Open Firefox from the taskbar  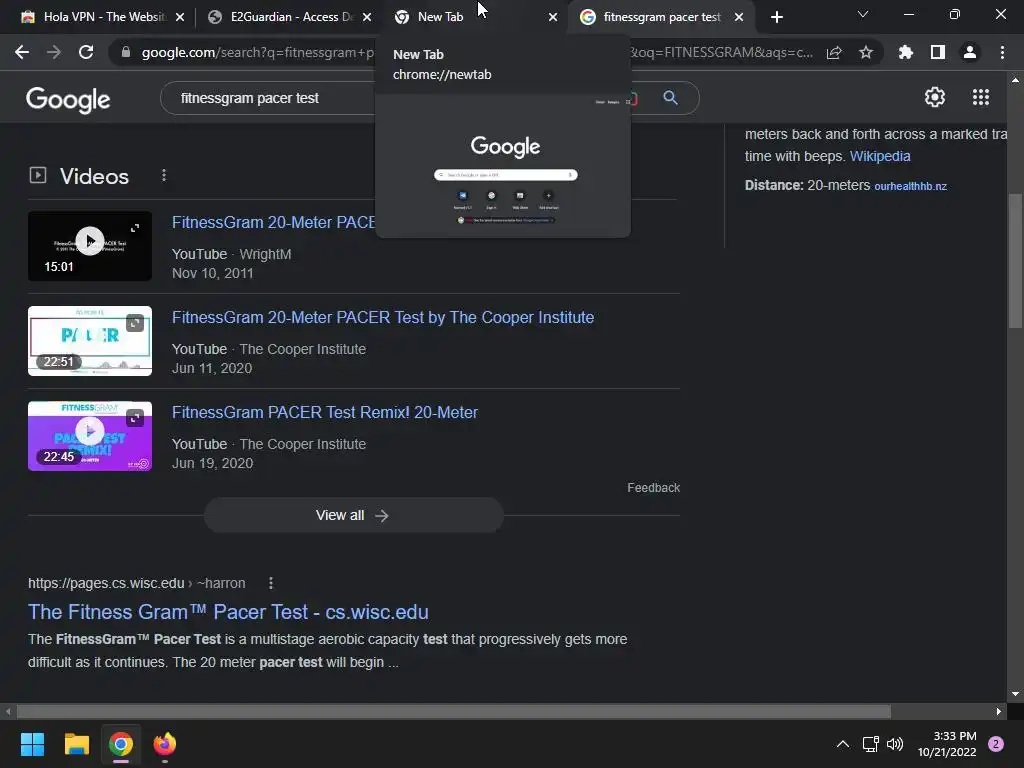(x=165, y=744)
